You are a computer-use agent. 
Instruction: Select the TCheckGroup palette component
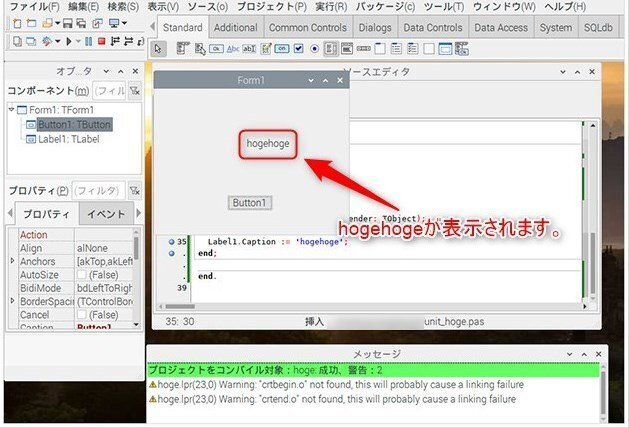tap(413, 49)
